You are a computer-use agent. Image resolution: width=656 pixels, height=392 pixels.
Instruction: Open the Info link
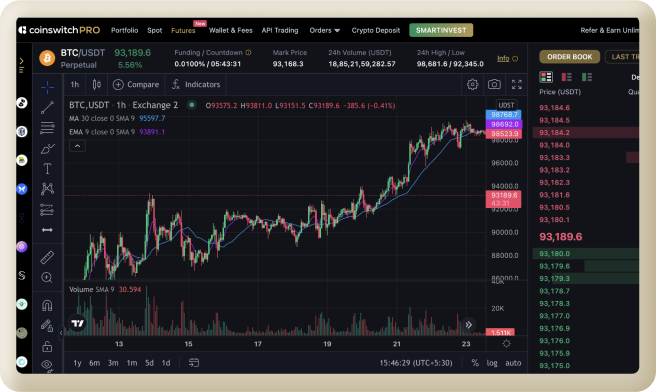pyautogui.click(x=503, y=59)
